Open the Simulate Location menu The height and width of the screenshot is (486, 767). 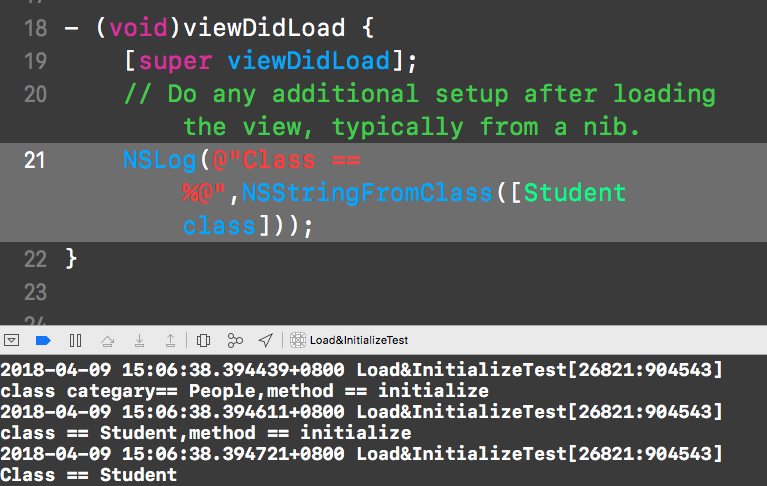265,340
